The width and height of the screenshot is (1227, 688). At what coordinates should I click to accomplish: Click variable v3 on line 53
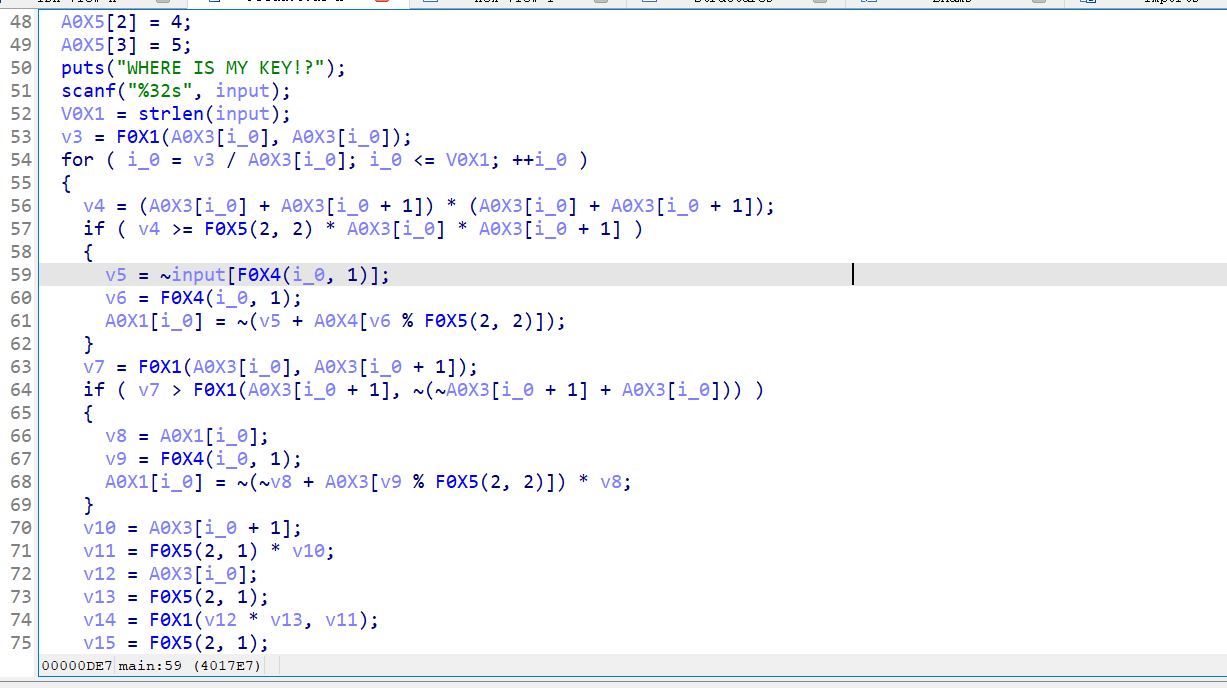[x=72, y=137]
